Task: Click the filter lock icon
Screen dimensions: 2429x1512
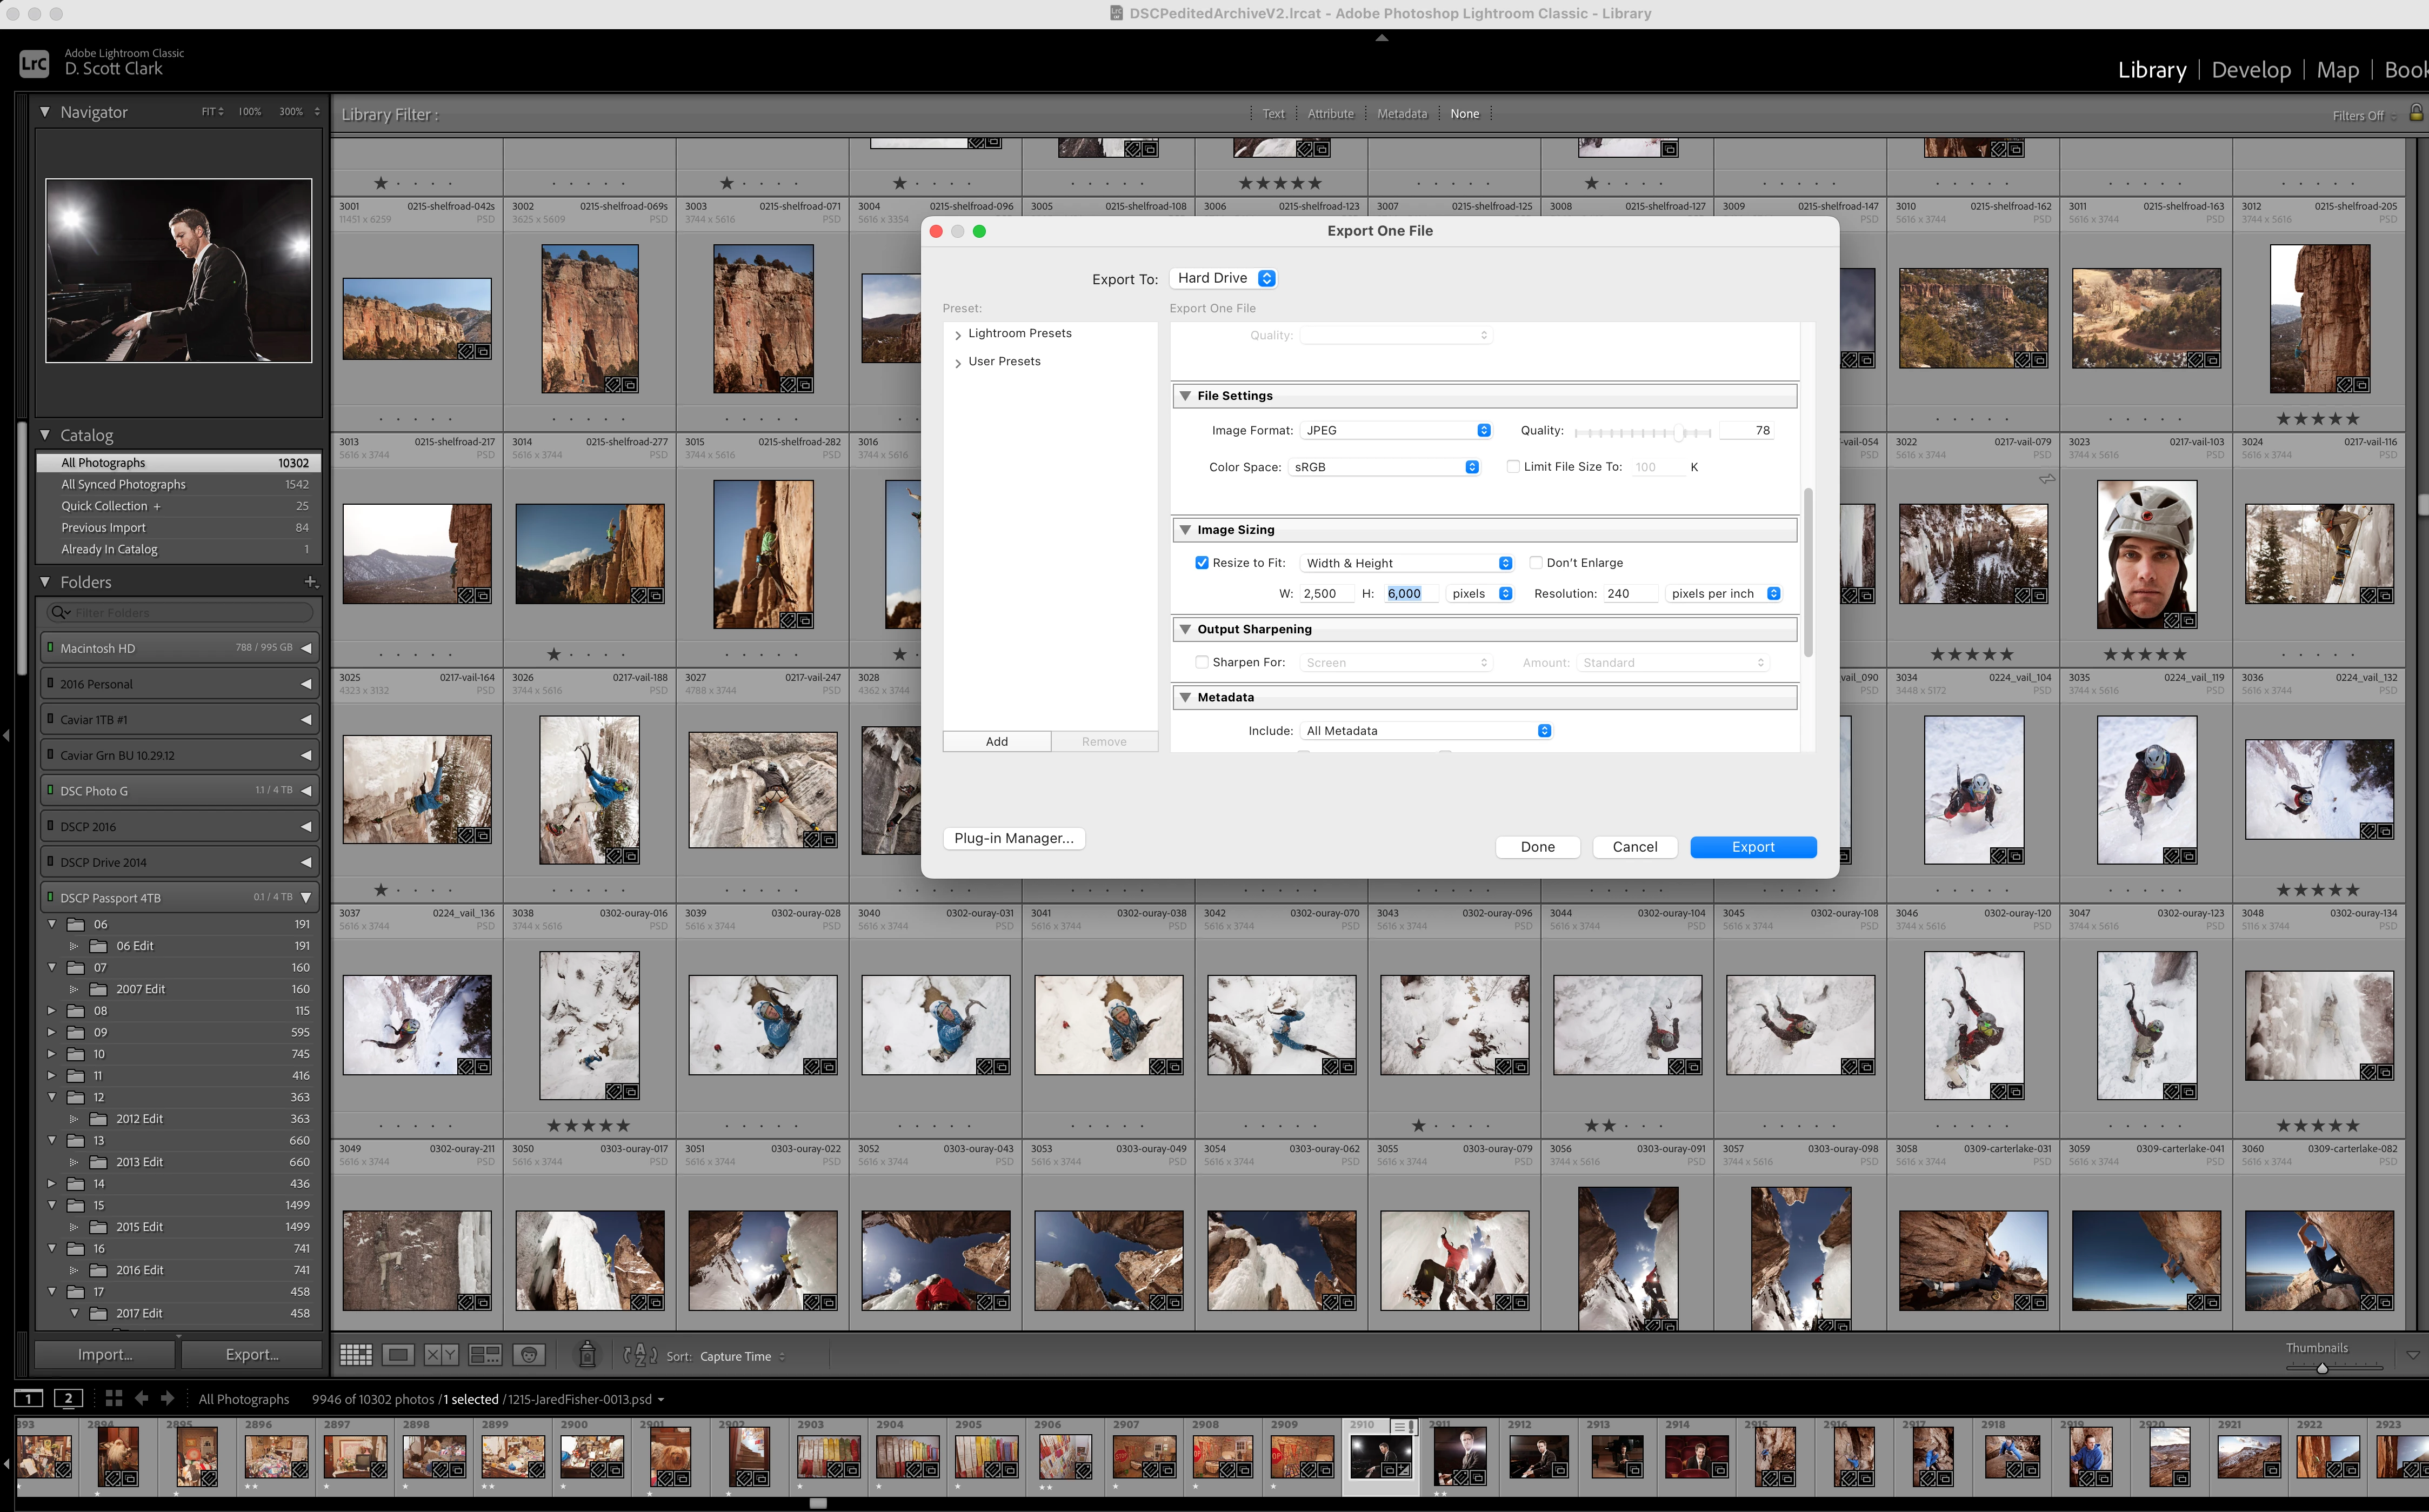Action: (2416, 113)
